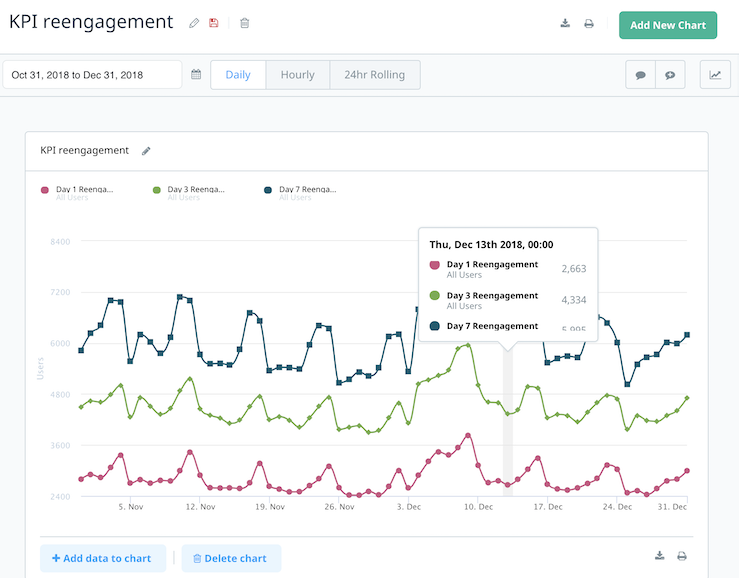Screen dimensions: 739x578
Task: Click the top download icon near Add New Chart
Action: click(565, 23)
